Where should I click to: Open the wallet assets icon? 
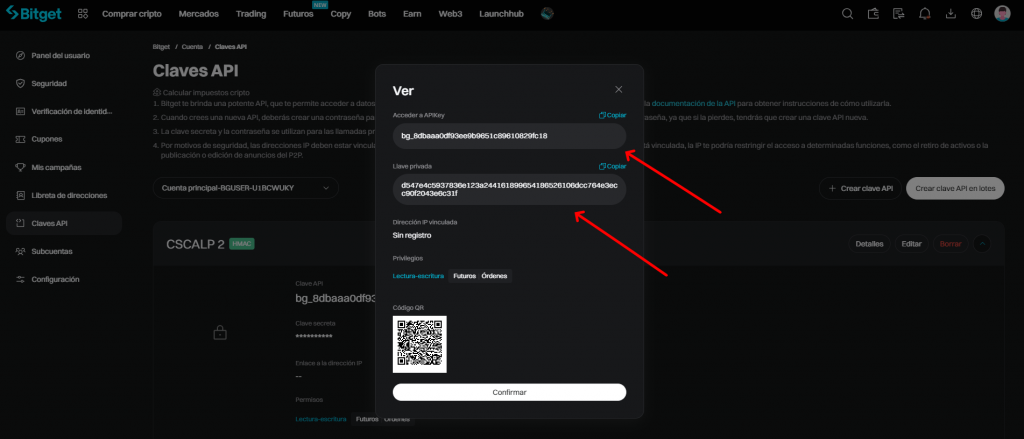tap(873, 14)
